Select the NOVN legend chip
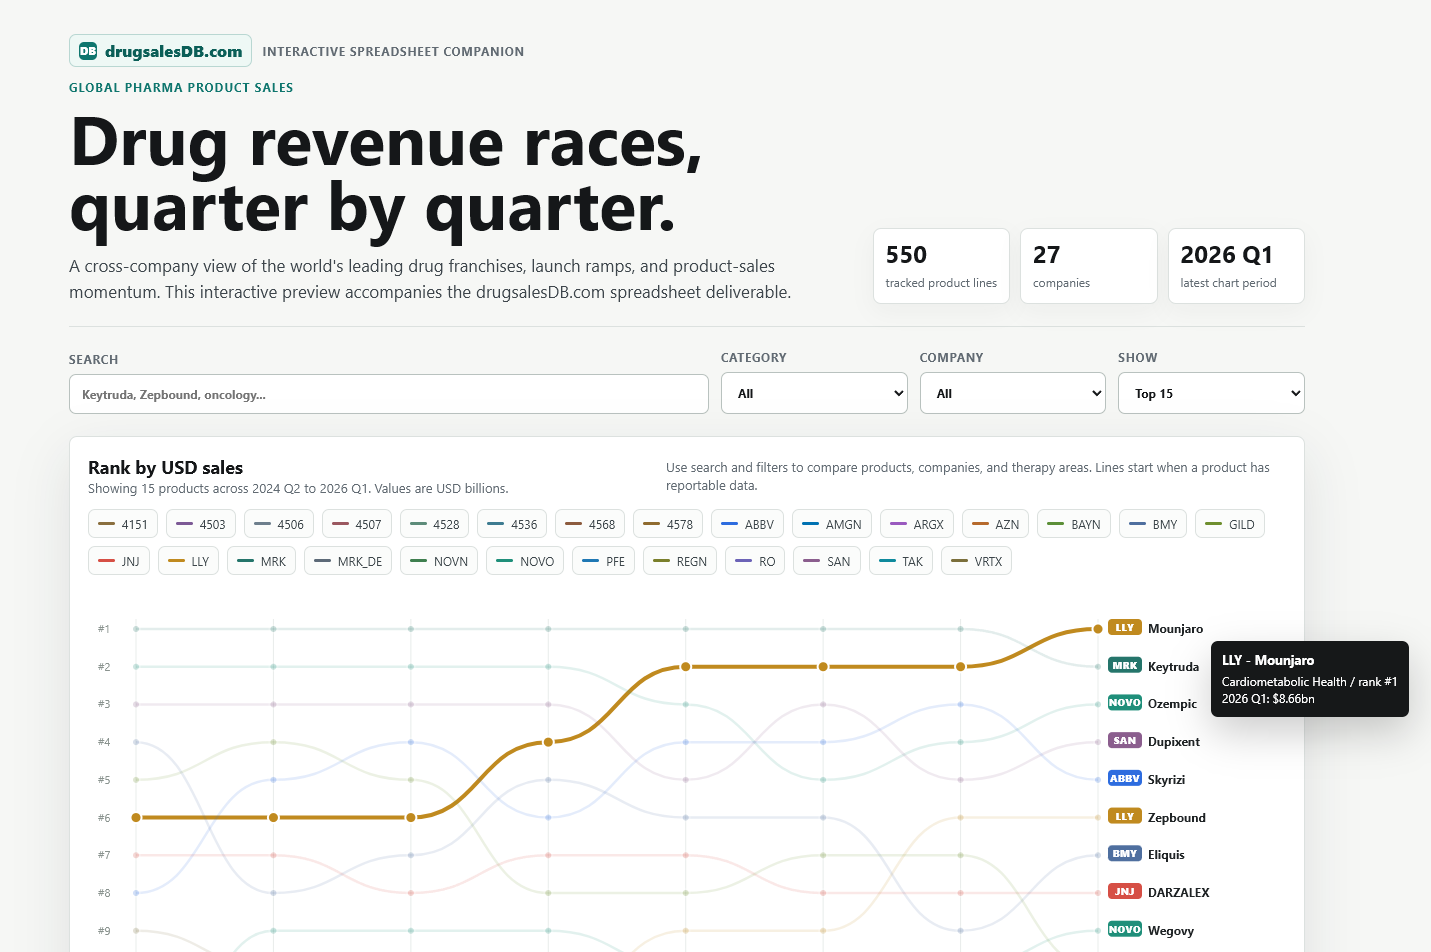 pos(439,561)
